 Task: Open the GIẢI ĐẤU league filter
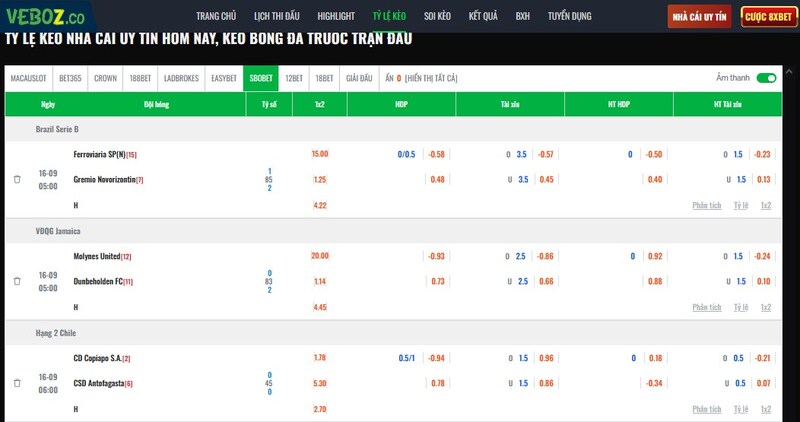point(359,78)
